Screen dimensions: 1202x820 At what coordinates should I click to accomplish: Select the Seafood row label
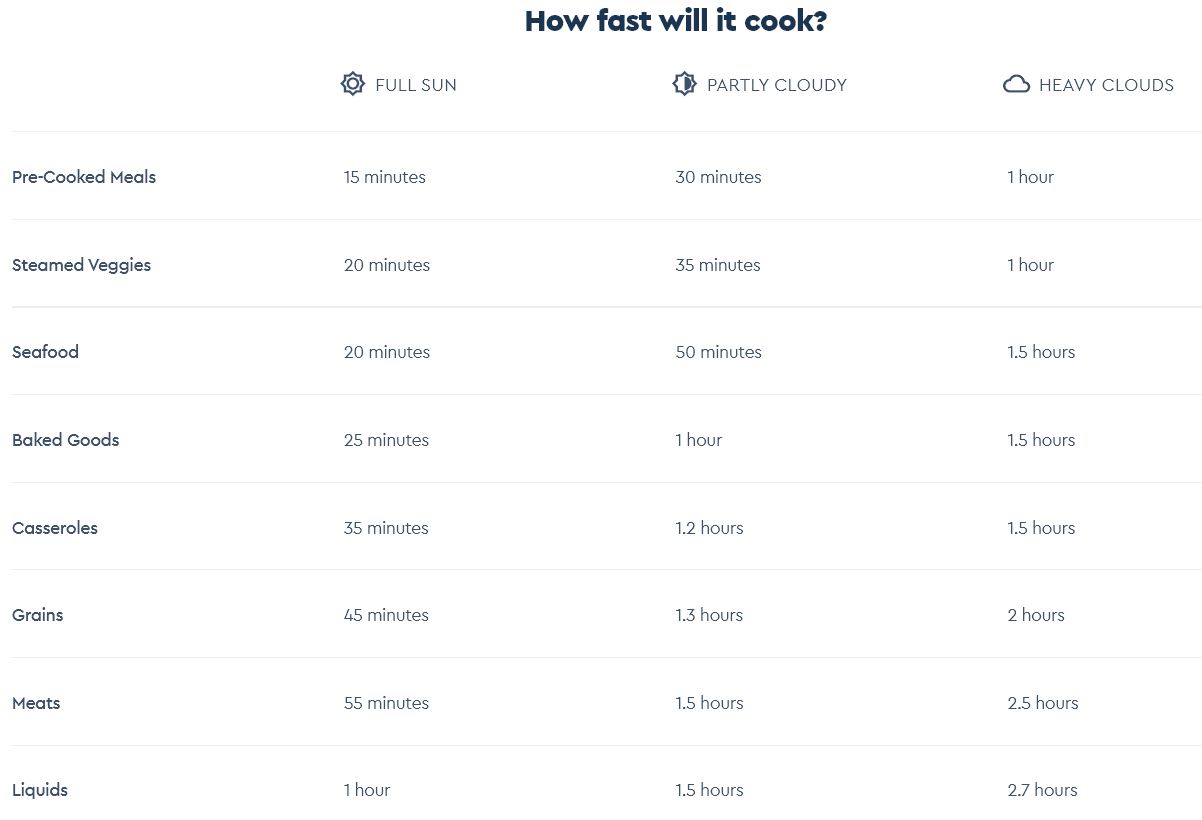45,352
